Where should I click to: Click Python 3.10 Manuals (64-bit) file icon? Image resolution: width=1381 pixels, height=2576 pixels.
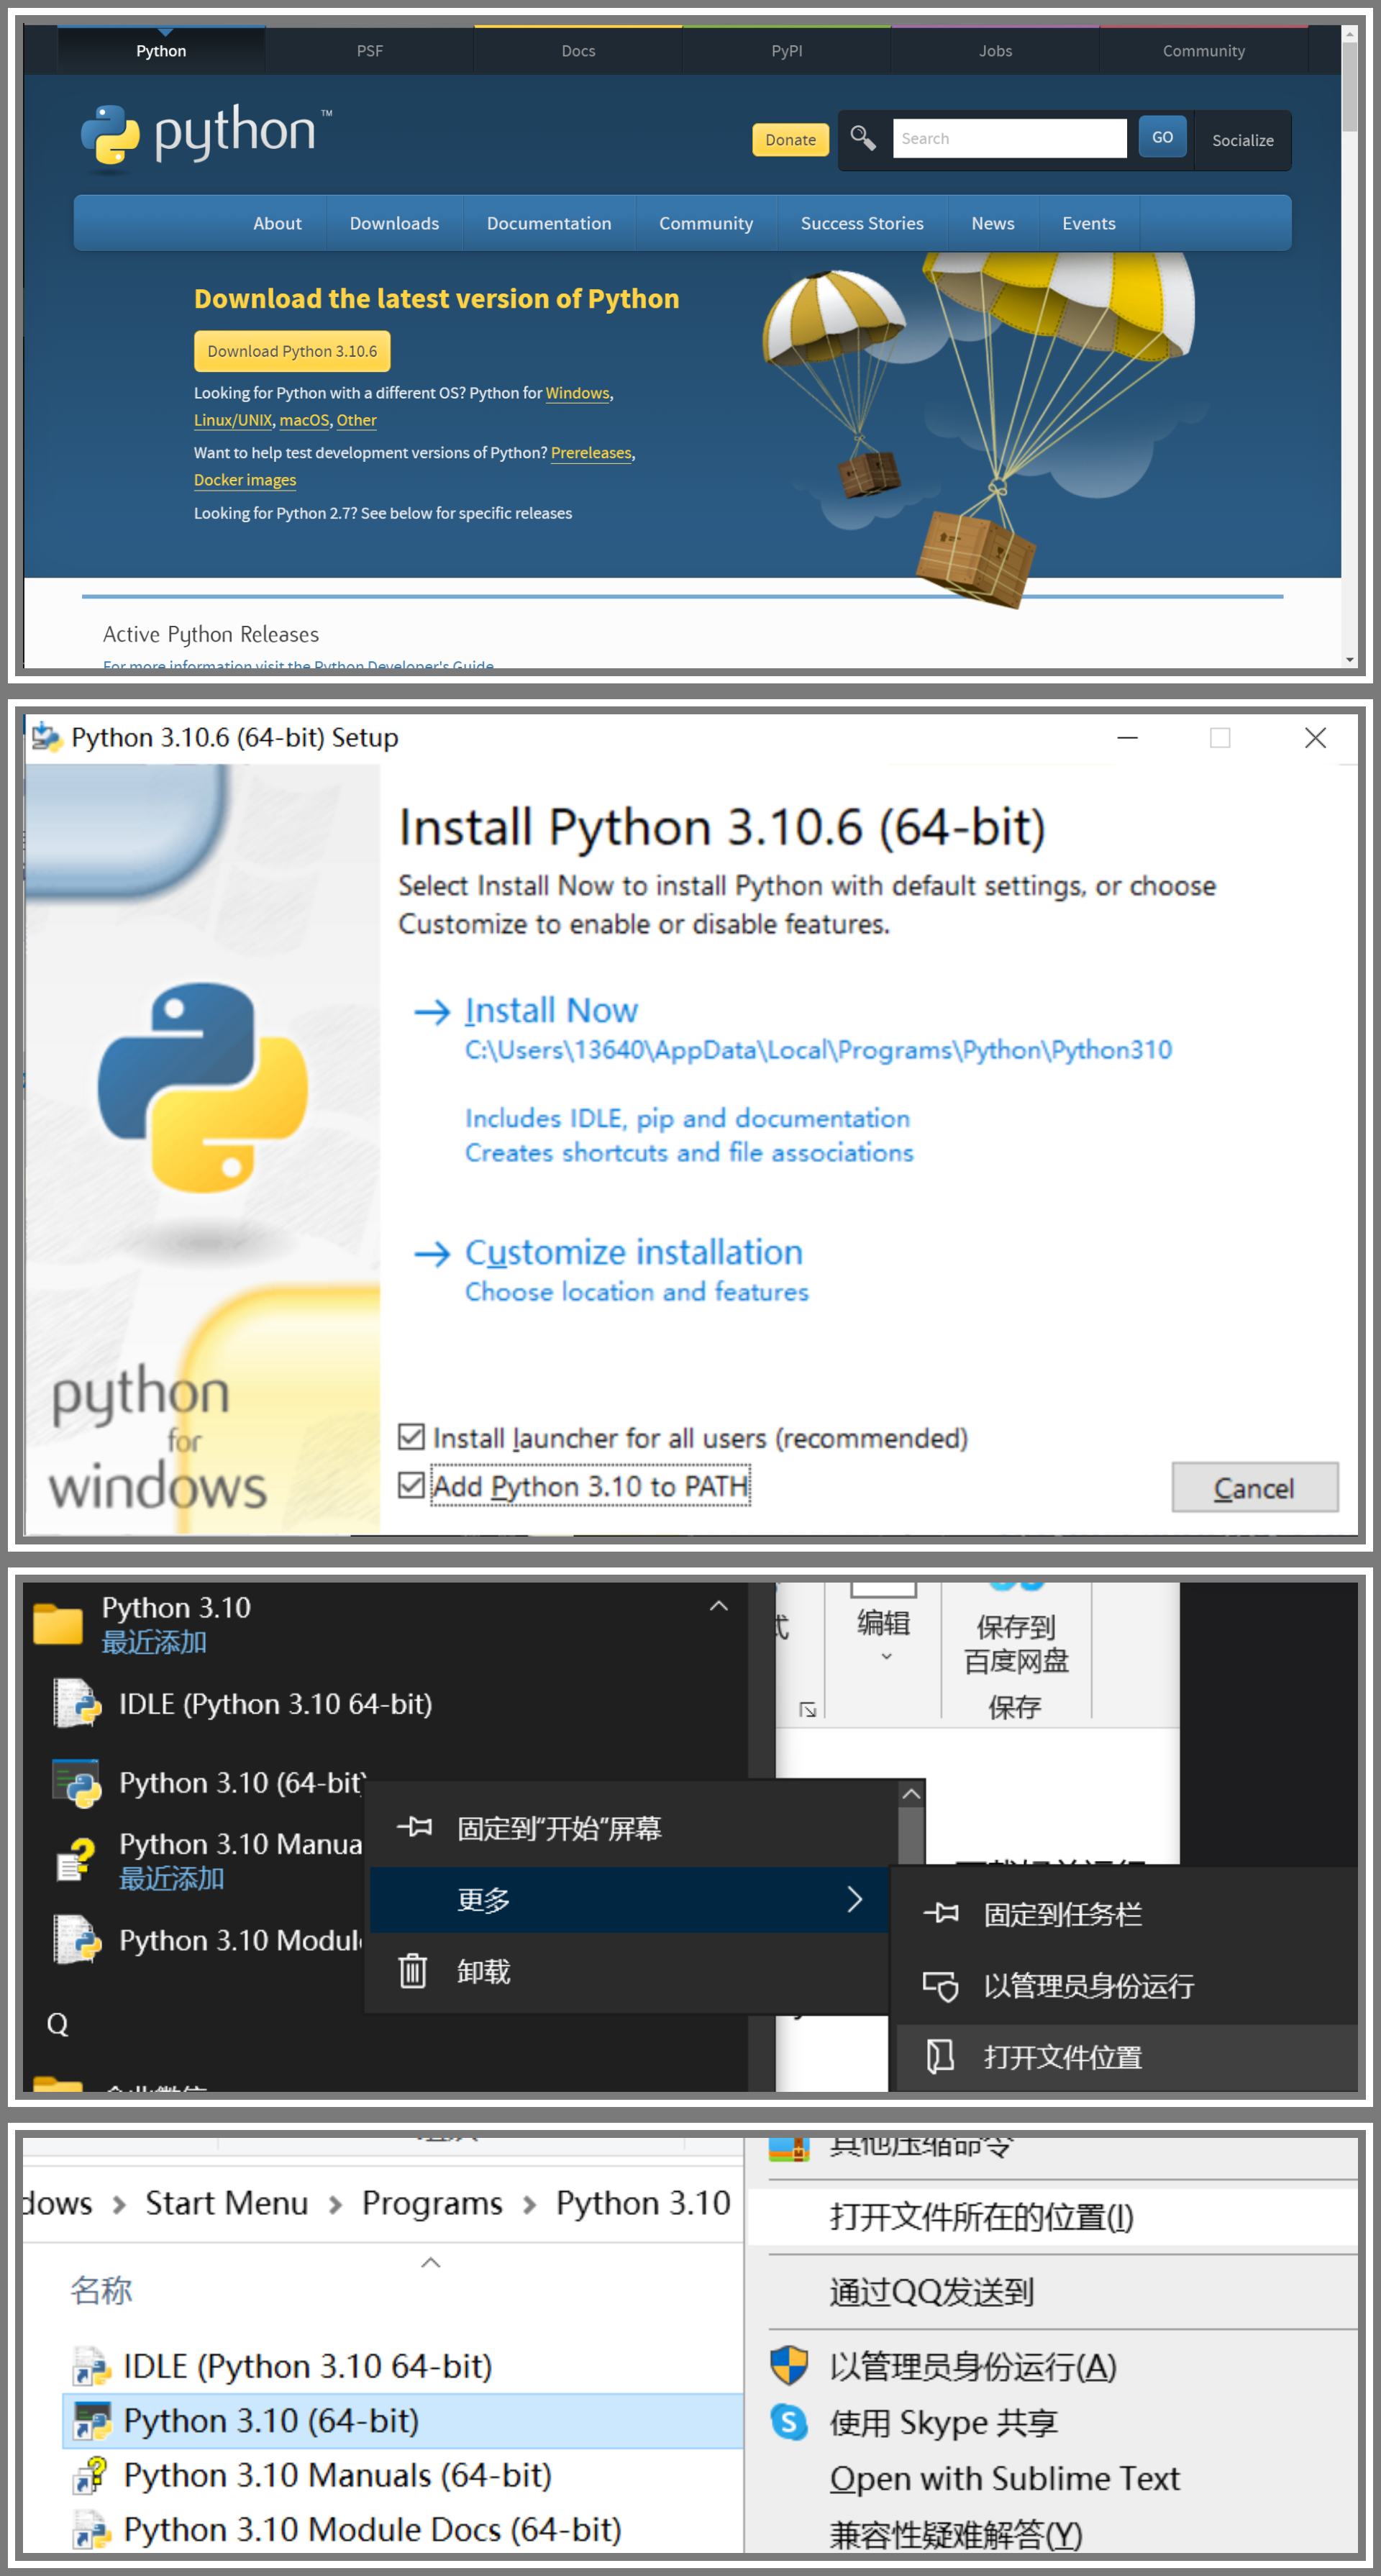click(x=90, y=2475)
